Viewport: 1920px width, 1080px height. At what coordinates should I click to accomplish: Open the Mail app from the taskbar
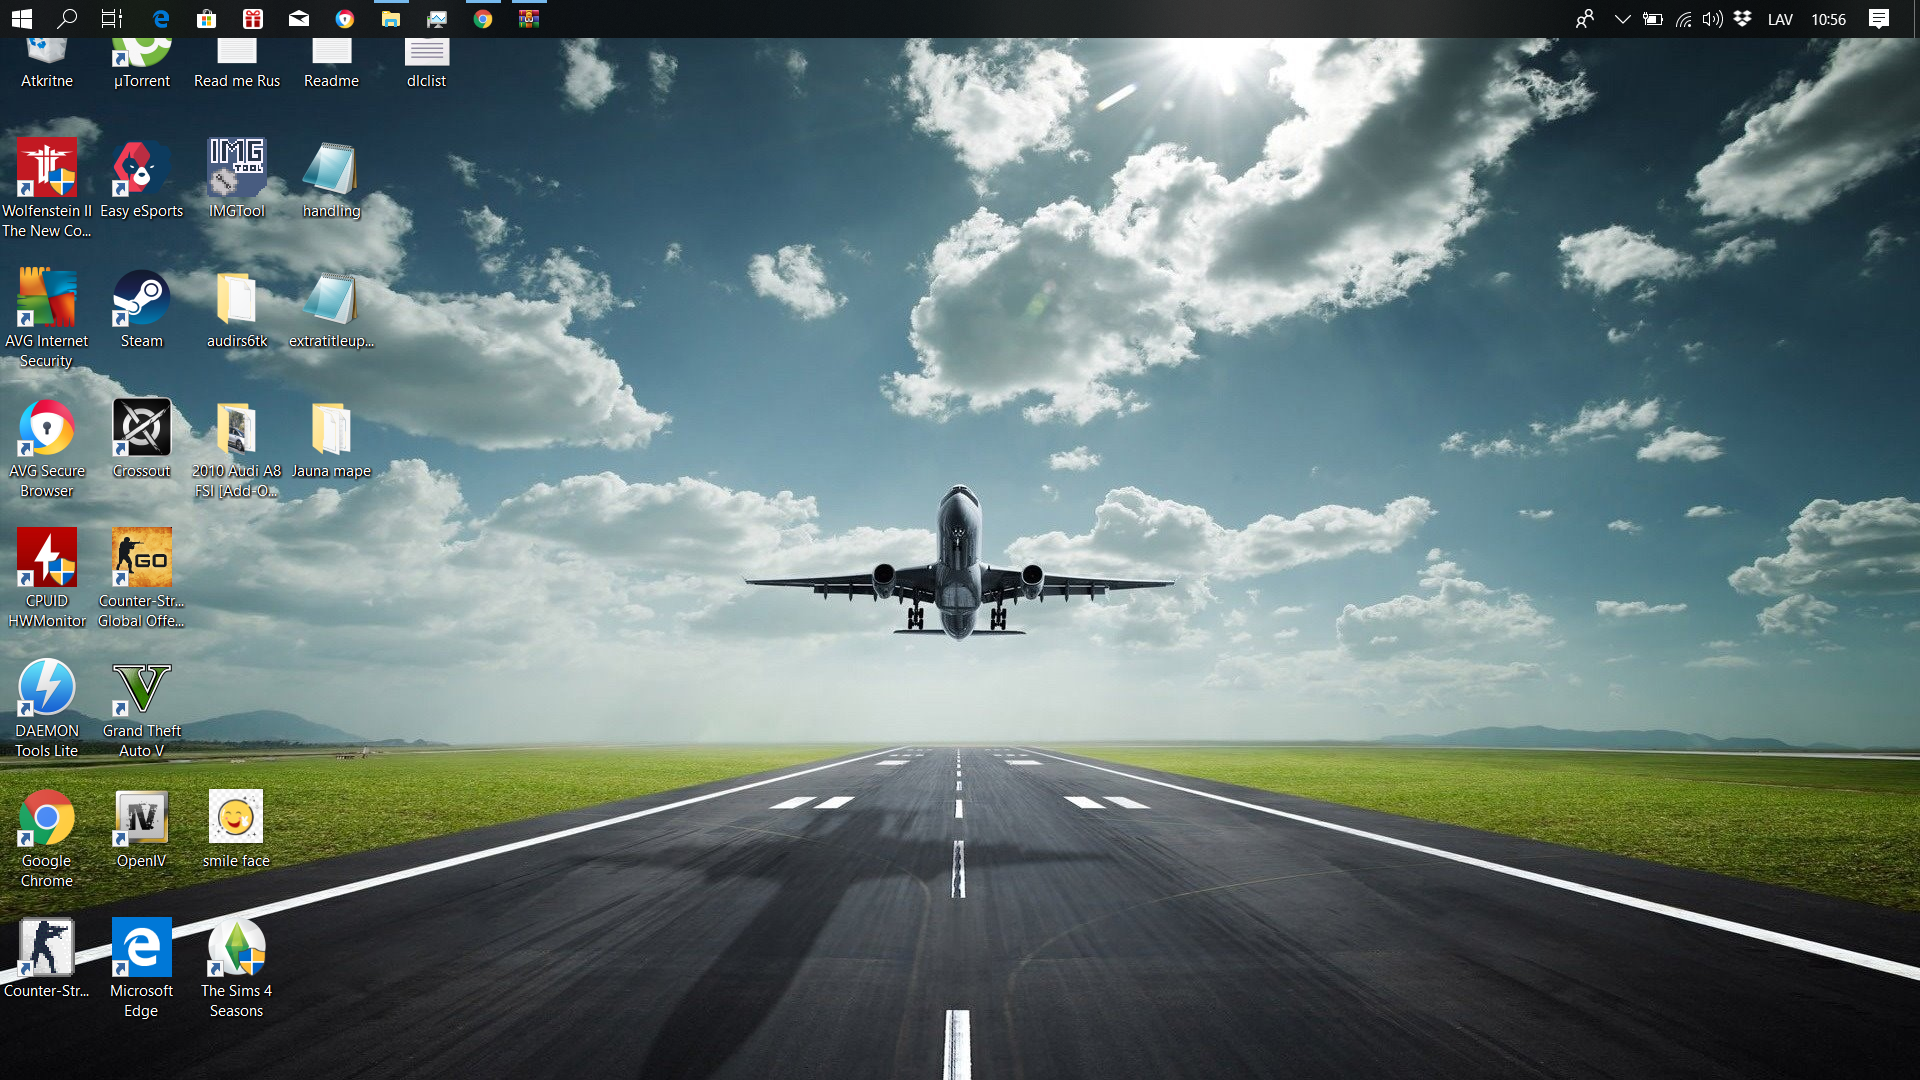pos(298,19)
